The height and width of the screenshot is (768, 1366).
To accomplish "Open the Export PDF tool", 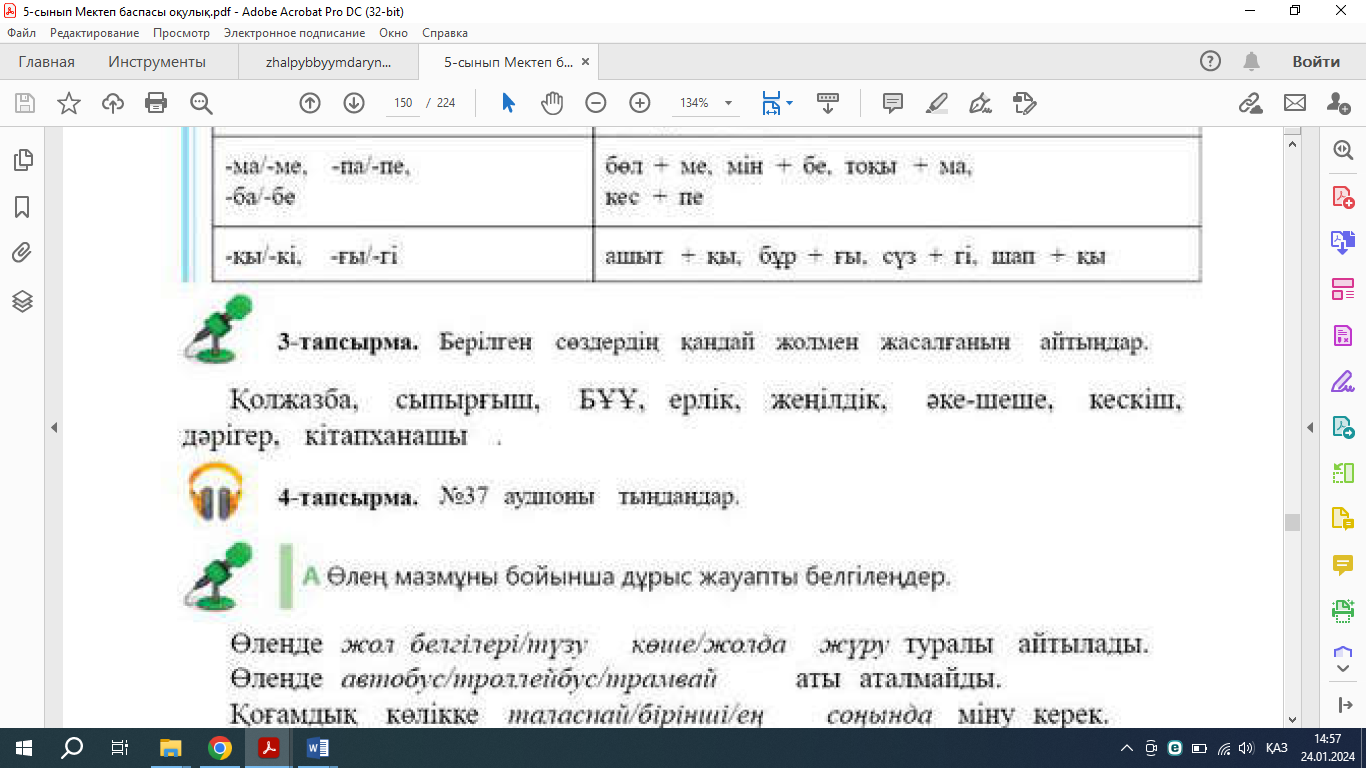I will coord(1343,428).
